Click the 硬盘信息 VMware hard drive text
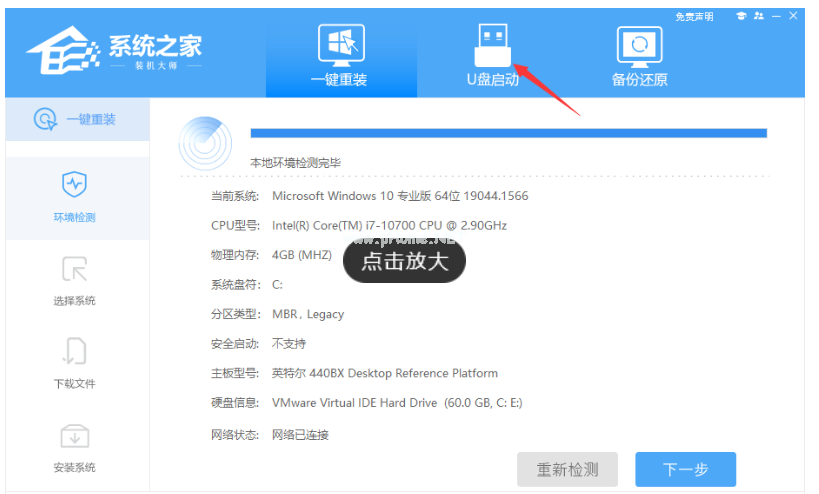This screenshot has width=819, height=494. pos(397,403)
